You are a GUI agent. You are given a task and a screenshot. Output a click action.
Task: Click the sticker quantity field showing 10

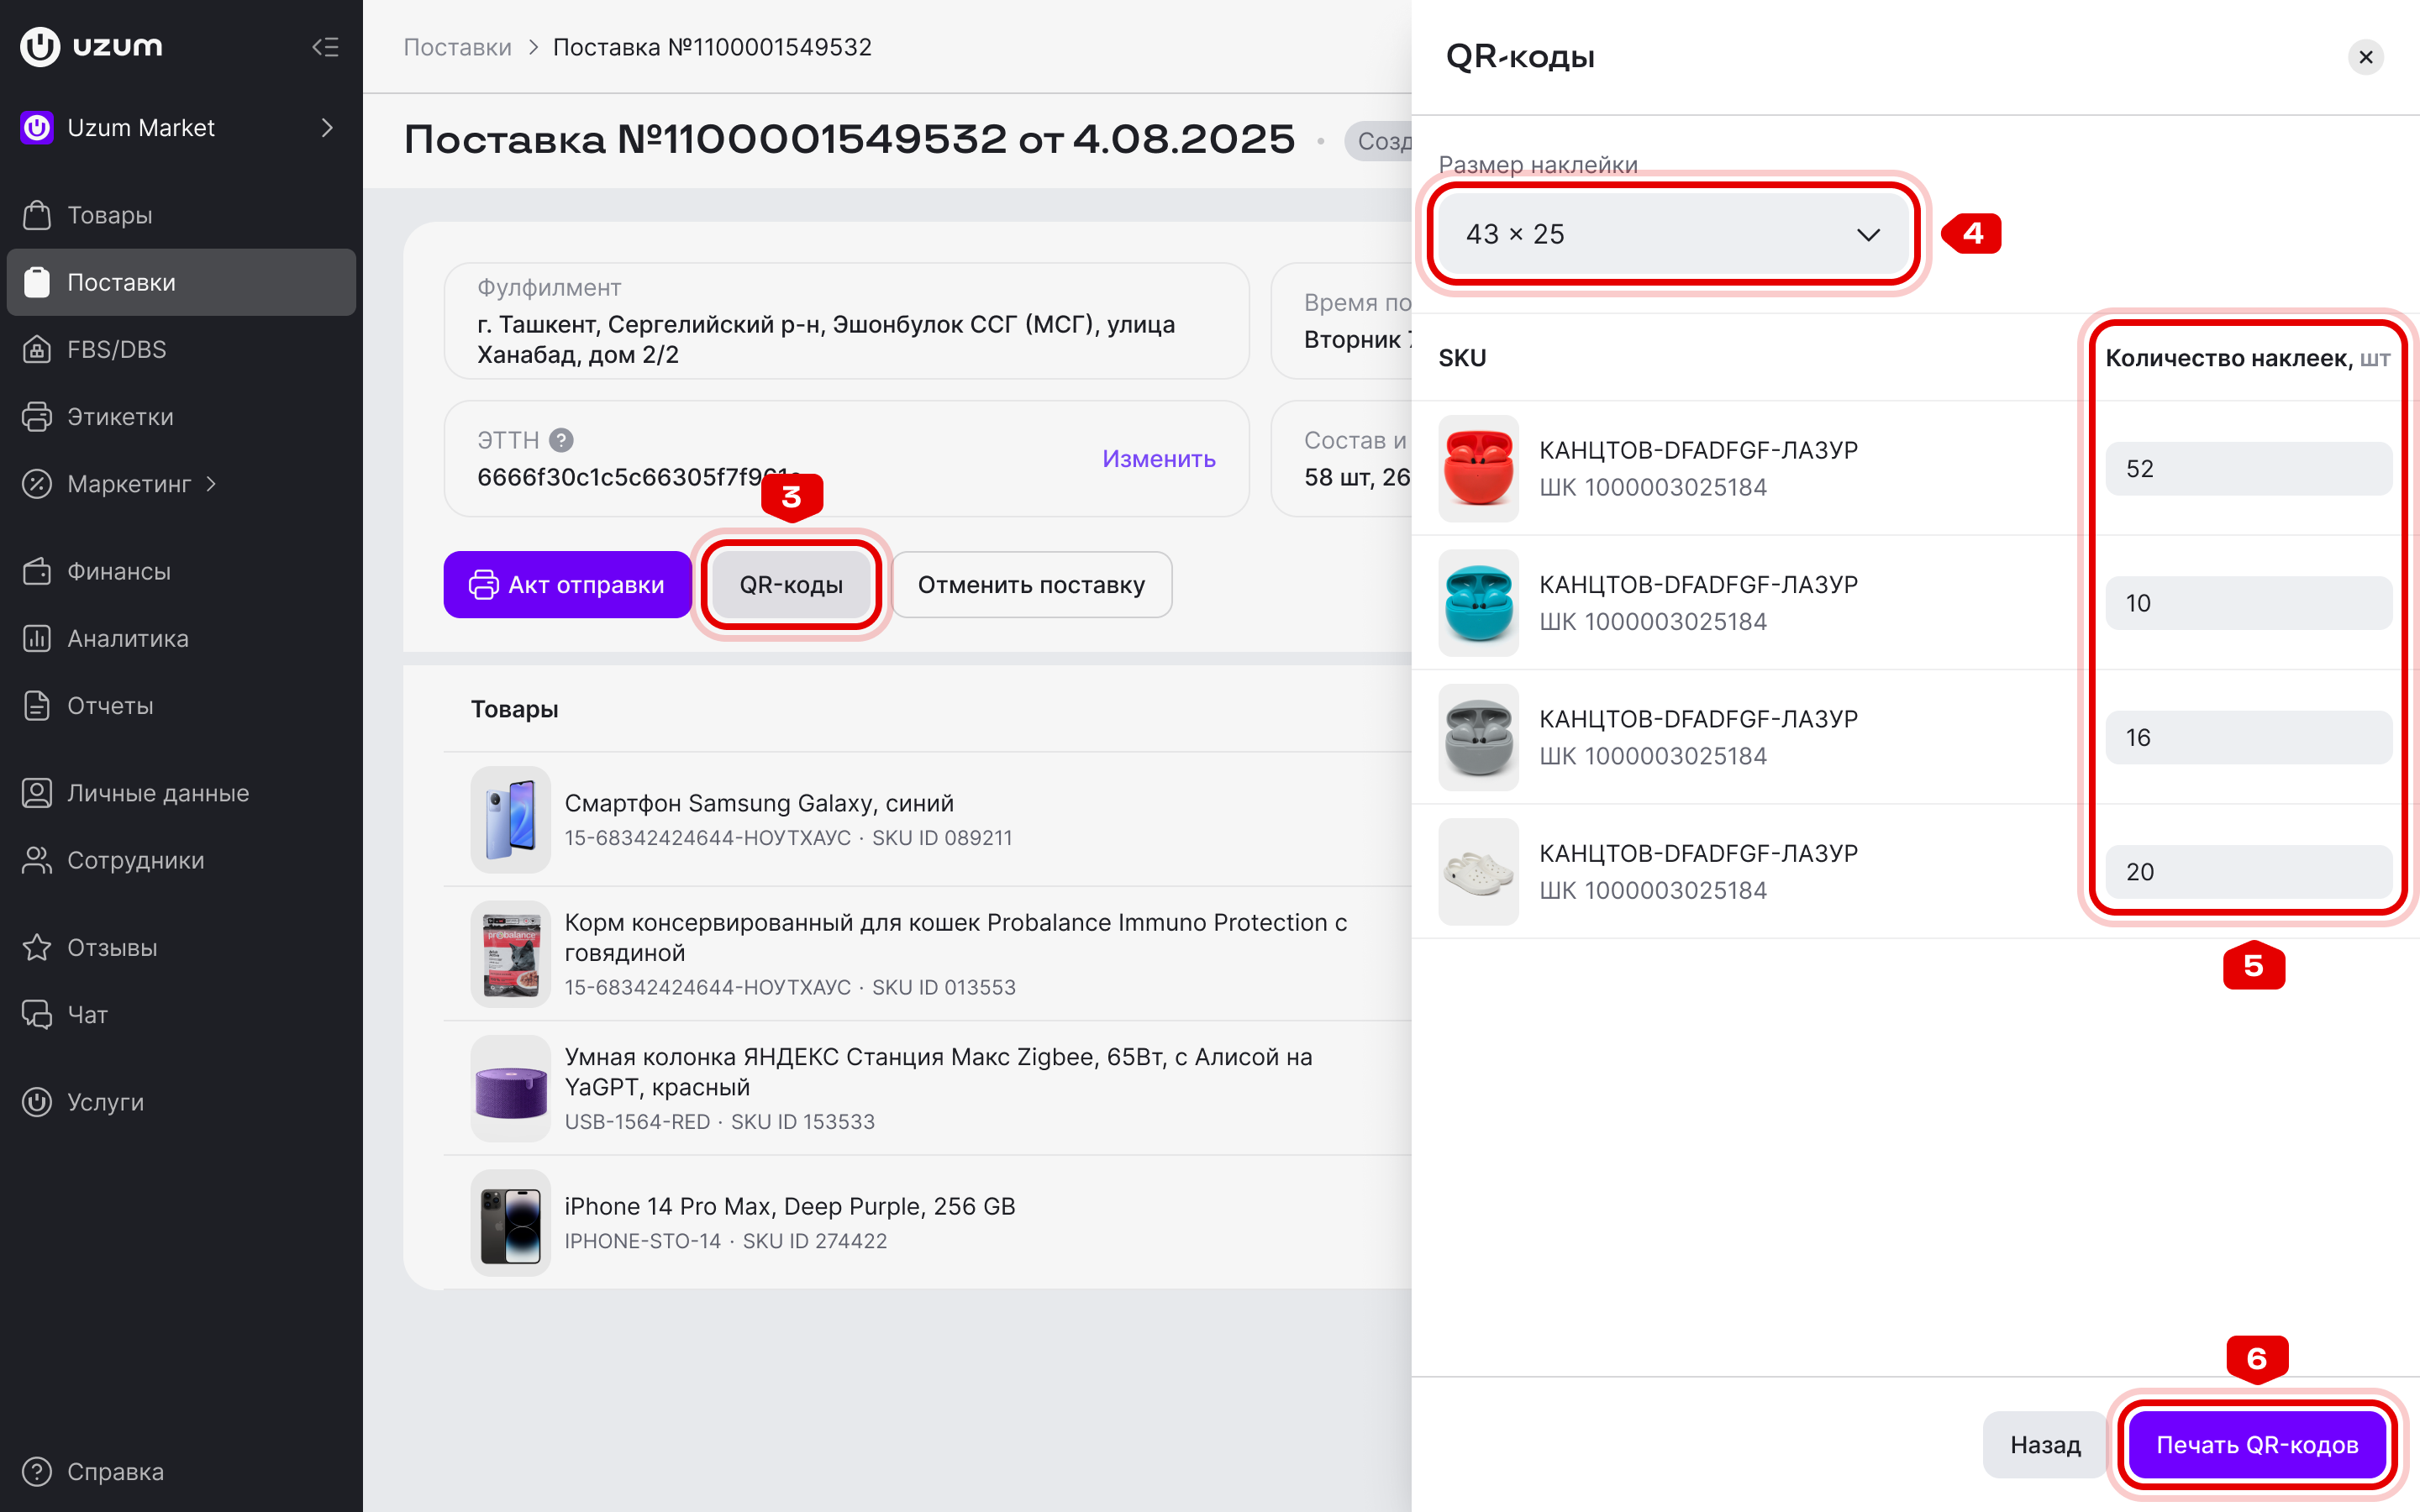2247,602
